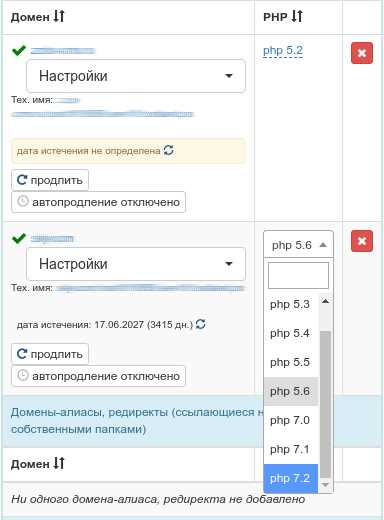384x520 pixels.
Task: Click the дата истечения не определена notice
Action: [x=128, y=151]
